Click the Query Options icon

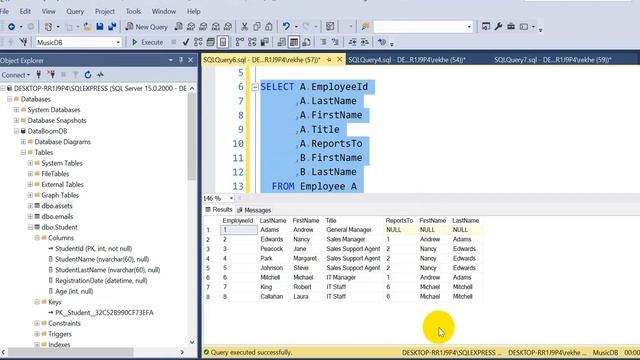211,42
